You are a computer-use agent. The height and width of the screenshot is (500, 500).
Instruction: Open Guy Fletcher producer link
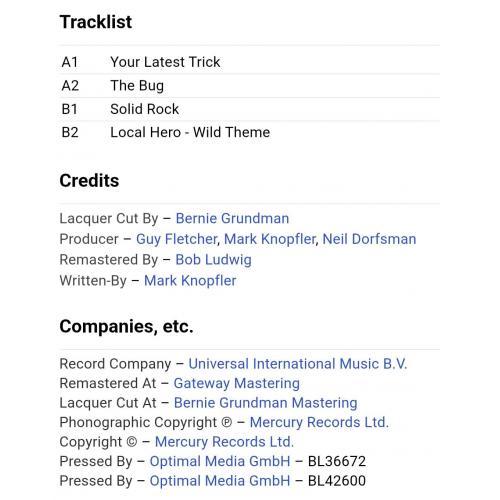[x=177, y=239]
